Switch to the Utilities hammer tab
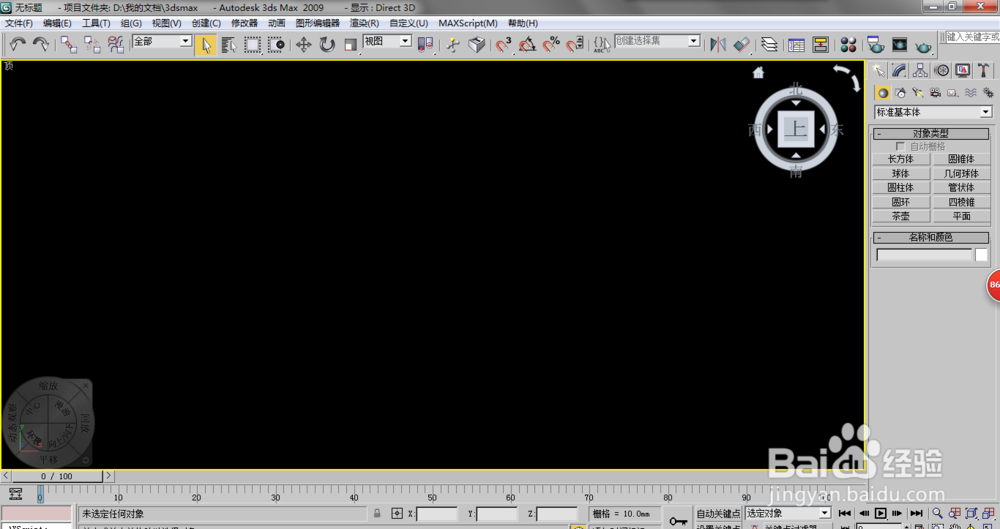 984,70
